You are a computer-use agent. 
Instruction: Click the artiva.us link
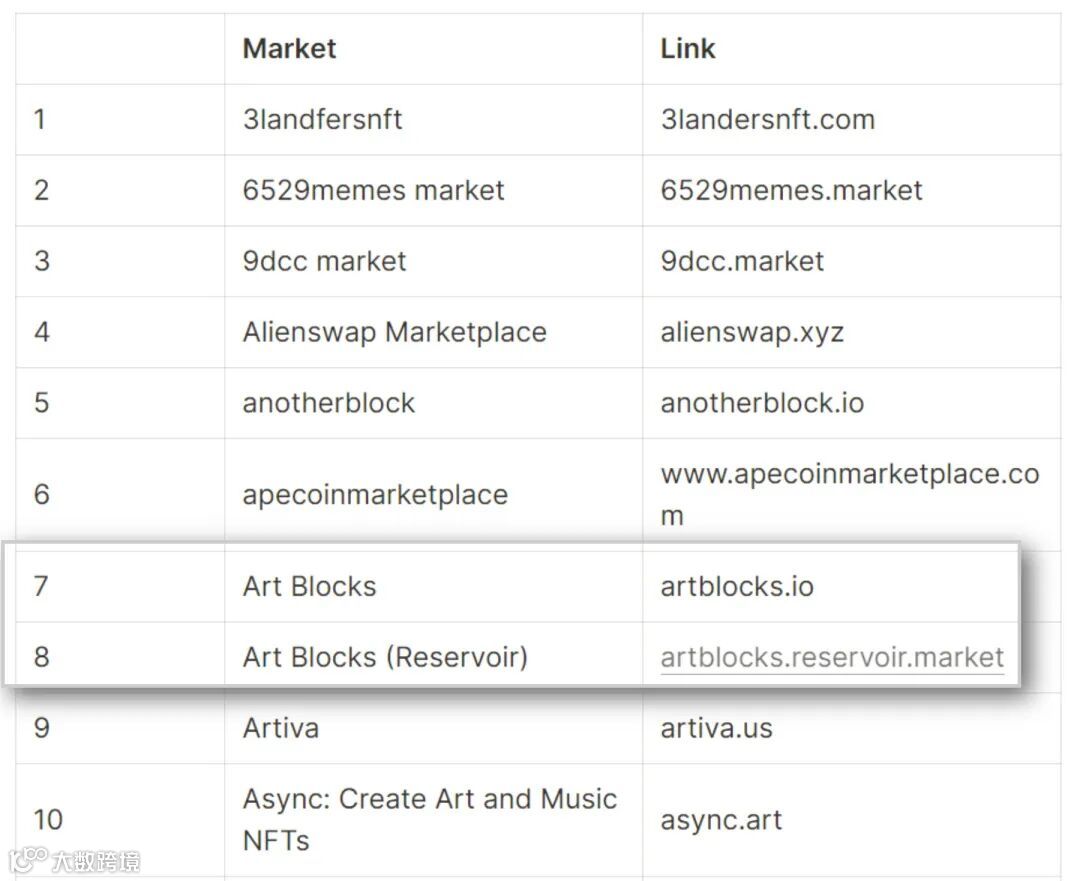coord(716,728)
